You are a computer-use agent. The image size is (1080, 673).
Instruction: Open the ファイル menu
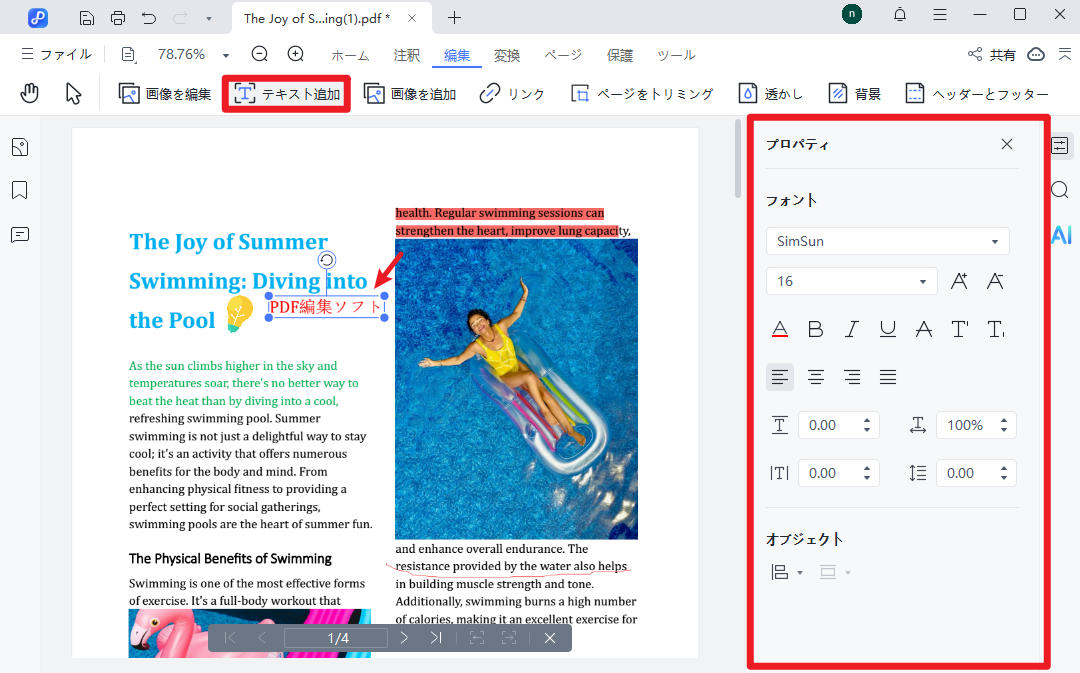[x=56, y=54]
